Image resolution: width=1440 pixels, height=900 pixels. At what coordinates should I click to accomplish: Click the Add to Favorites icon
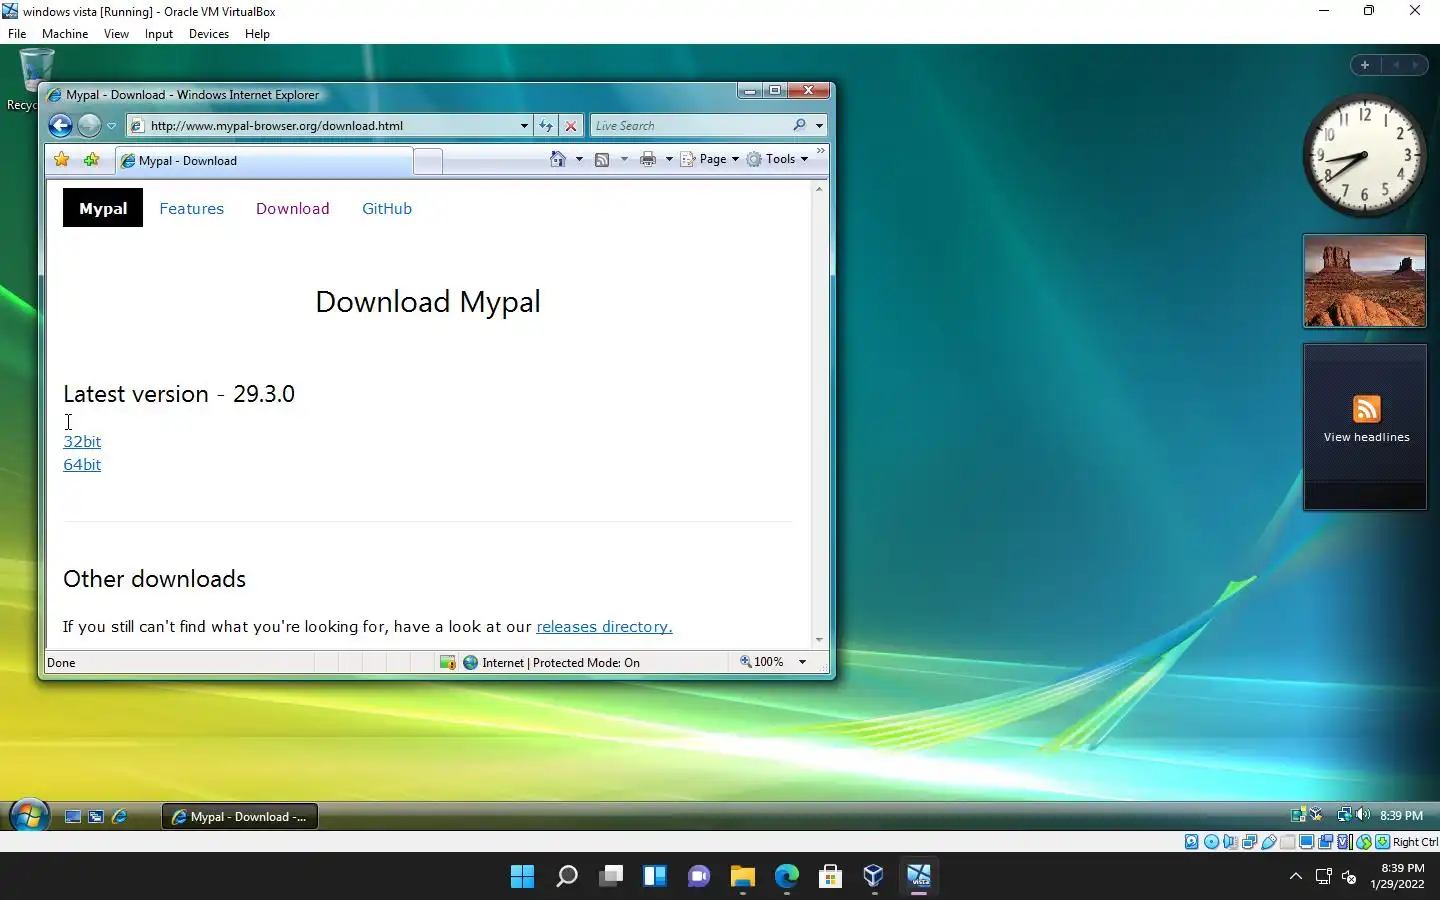(x=92, y=160)
